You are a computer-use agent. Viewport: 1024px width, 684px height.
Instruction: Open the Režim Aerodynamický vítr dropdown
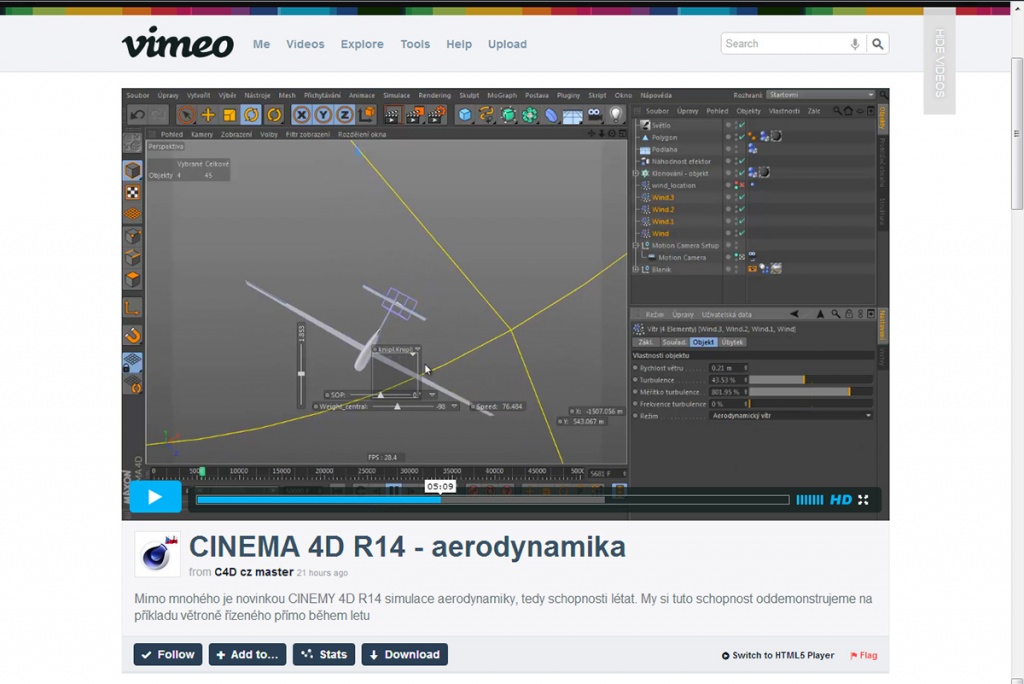(x=791, y=415)
